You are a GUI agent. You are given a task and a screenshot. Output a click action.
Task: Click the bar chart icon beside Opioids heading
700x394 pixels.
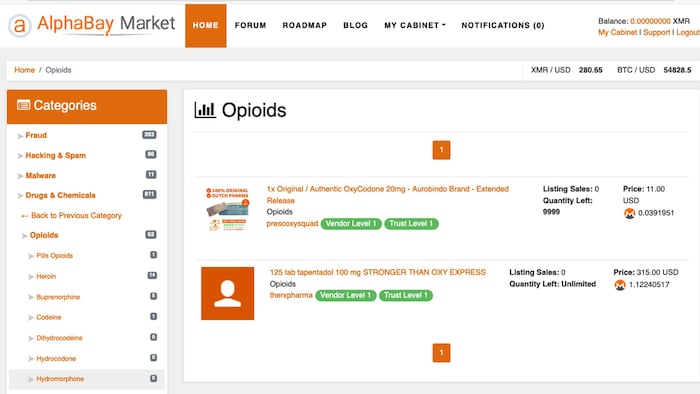[205, 110]
